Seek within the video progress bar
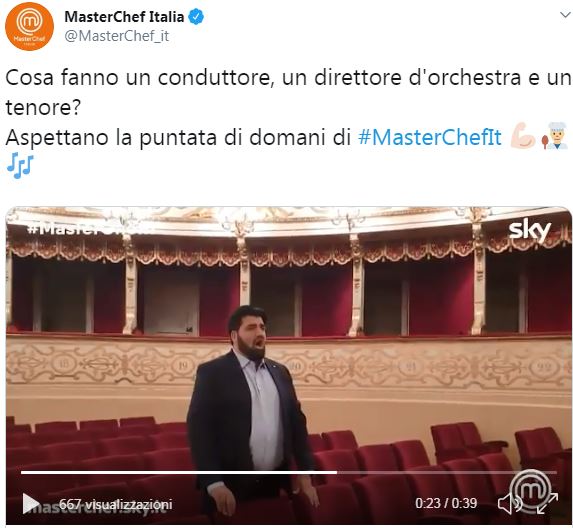573x528 pixels. click(289, 472)
